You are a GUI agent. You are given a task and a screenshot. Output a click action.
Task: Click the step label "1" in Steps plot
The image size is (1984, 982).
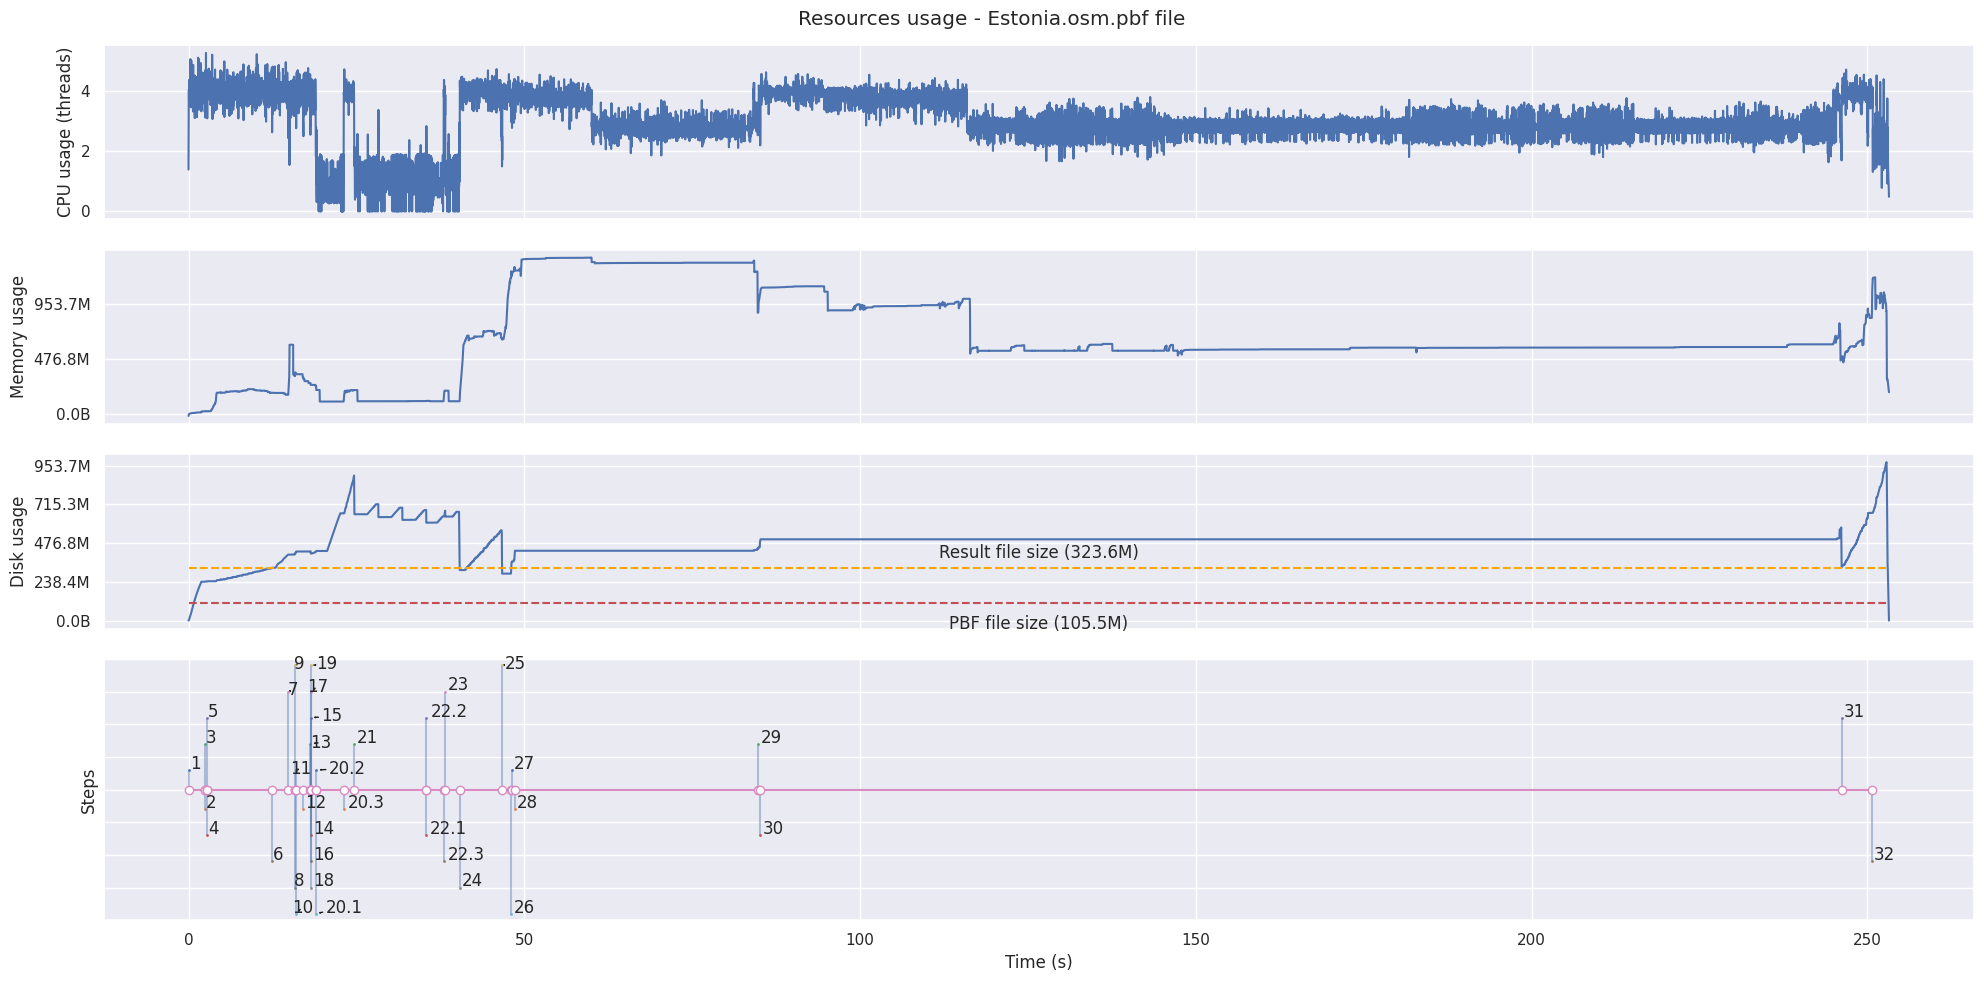click(x=196, y=764)
